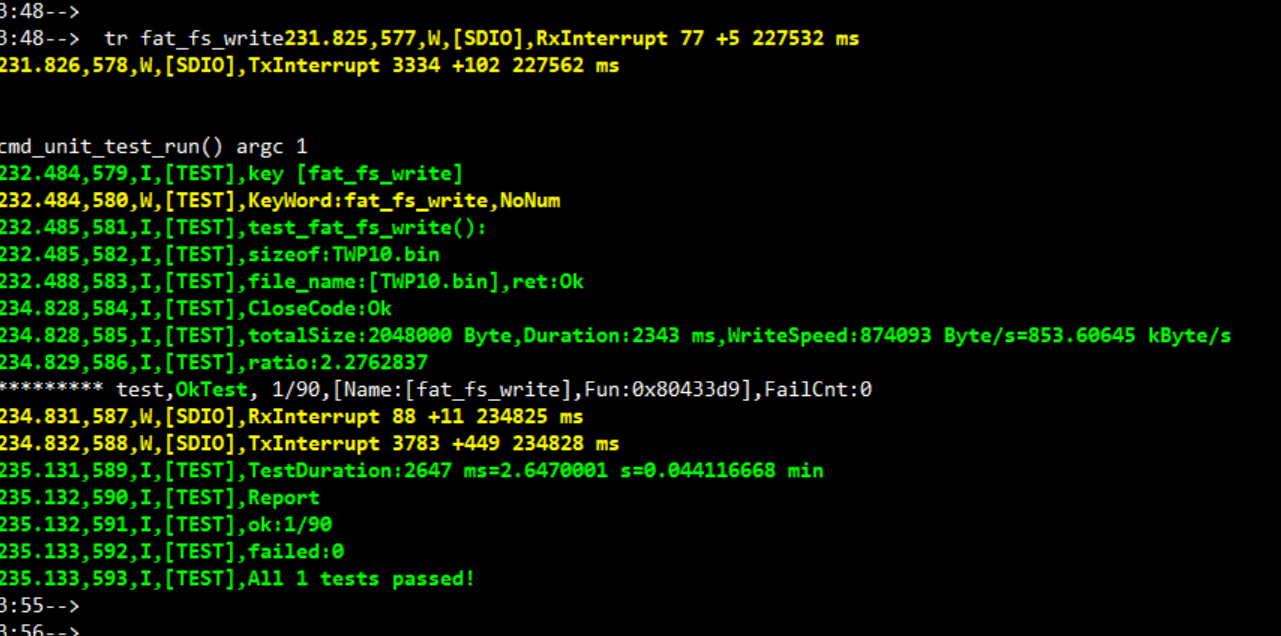1281x636 pixels.
Task: Click the KeyWord:fat_fs_write,NoNum warning line
Action: click(x=280, y=201)
